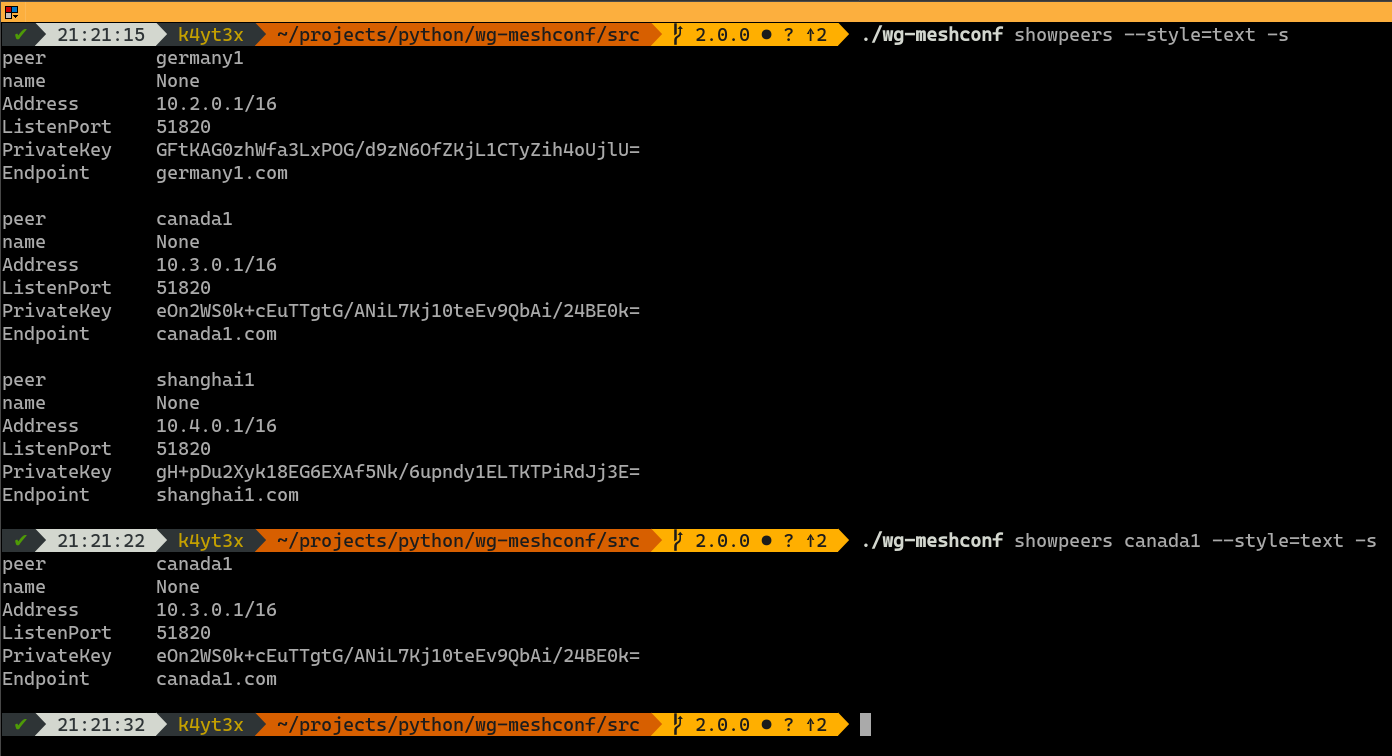The width and height of the screenshot is (1392, 756).
Task: Click the git branch icon in the first prompt
Action: 679,35
